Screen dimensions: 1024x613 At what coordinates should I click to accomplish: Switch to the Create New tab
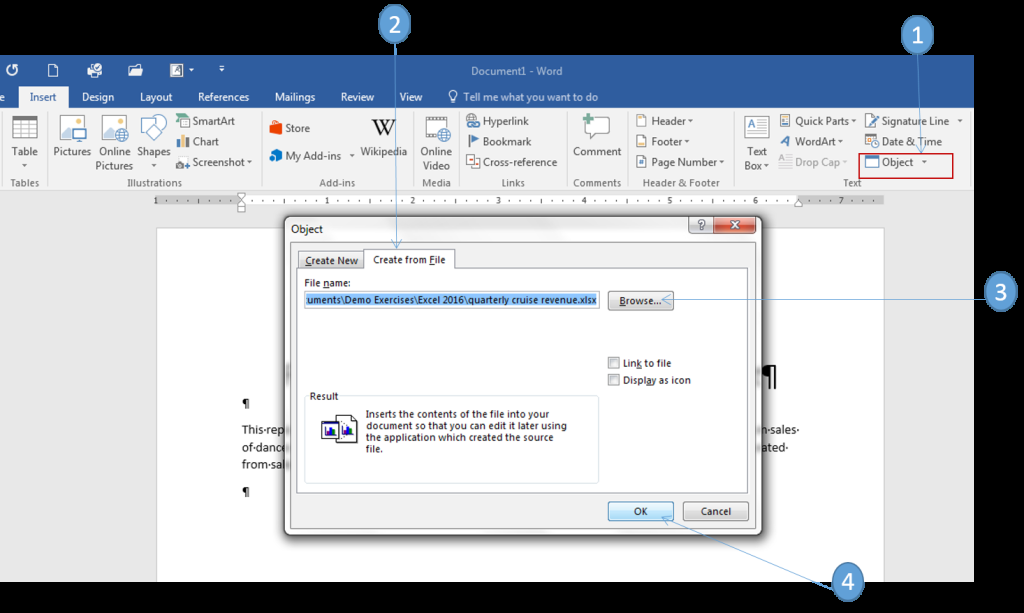[x=330, y=259]
